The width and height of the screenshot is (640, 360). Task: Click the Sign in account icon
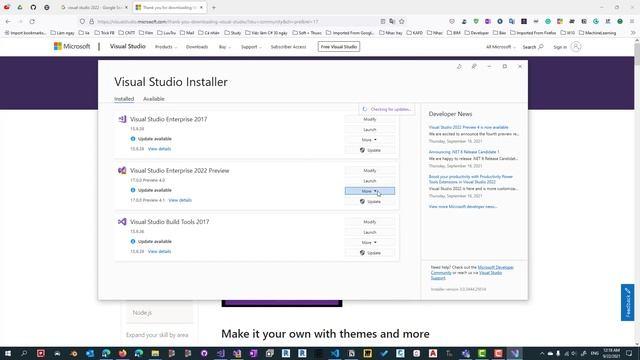click(576, 47)
